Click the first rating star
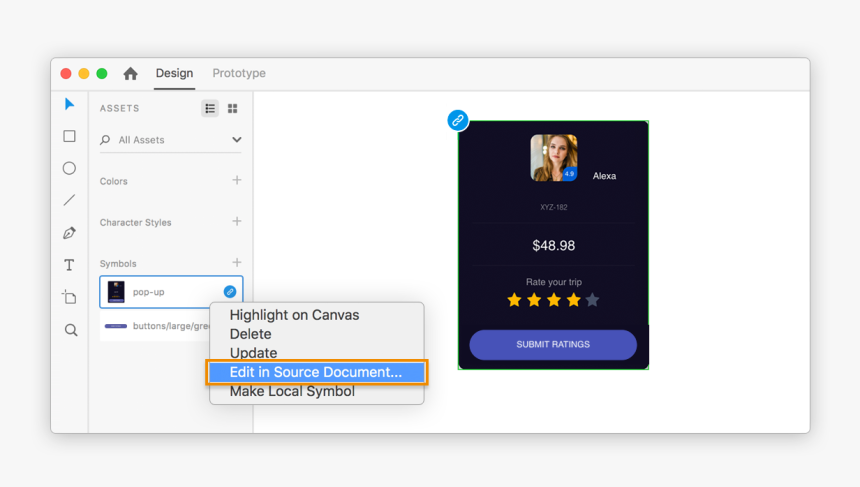Viewport: 860px width, 487px height. click(514, 300)
